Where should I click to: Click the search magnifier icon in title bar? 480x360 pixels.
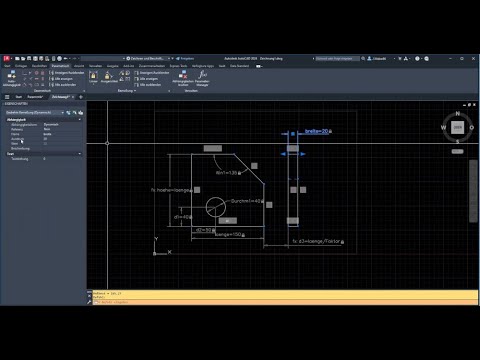(363, 58)
